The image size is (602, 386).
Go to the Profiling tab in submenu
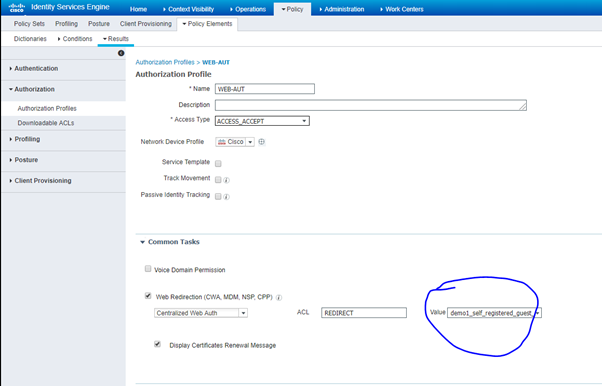pos(66,24)
